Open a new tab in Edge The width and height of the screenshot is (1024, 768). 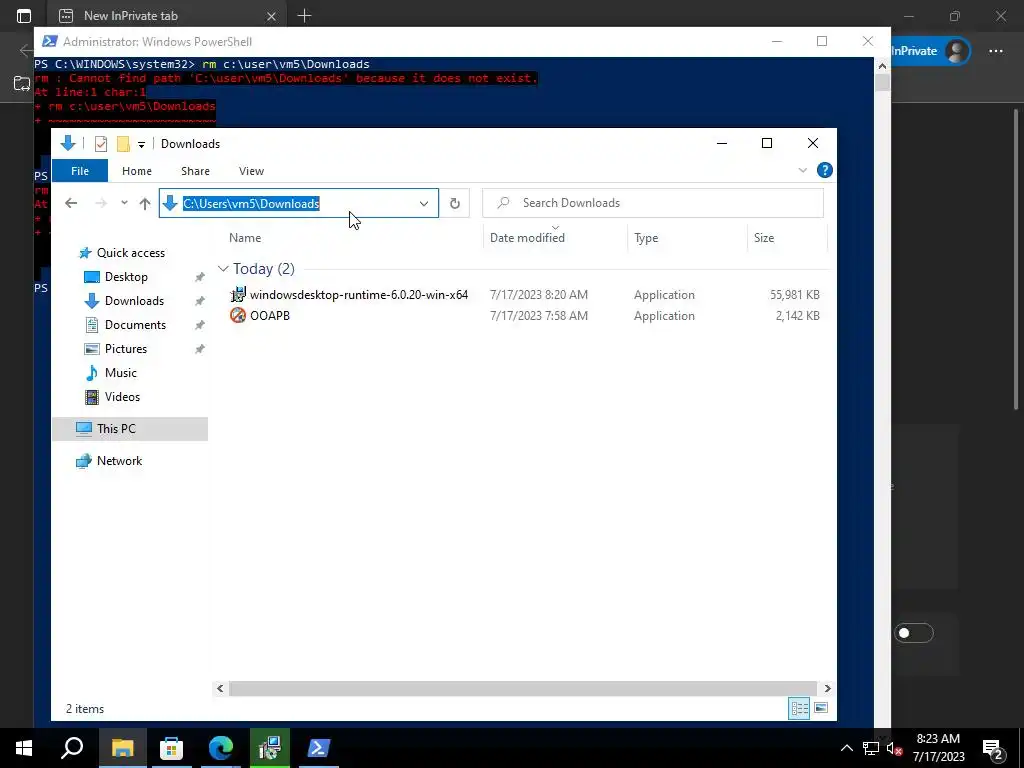click(304, 16)
